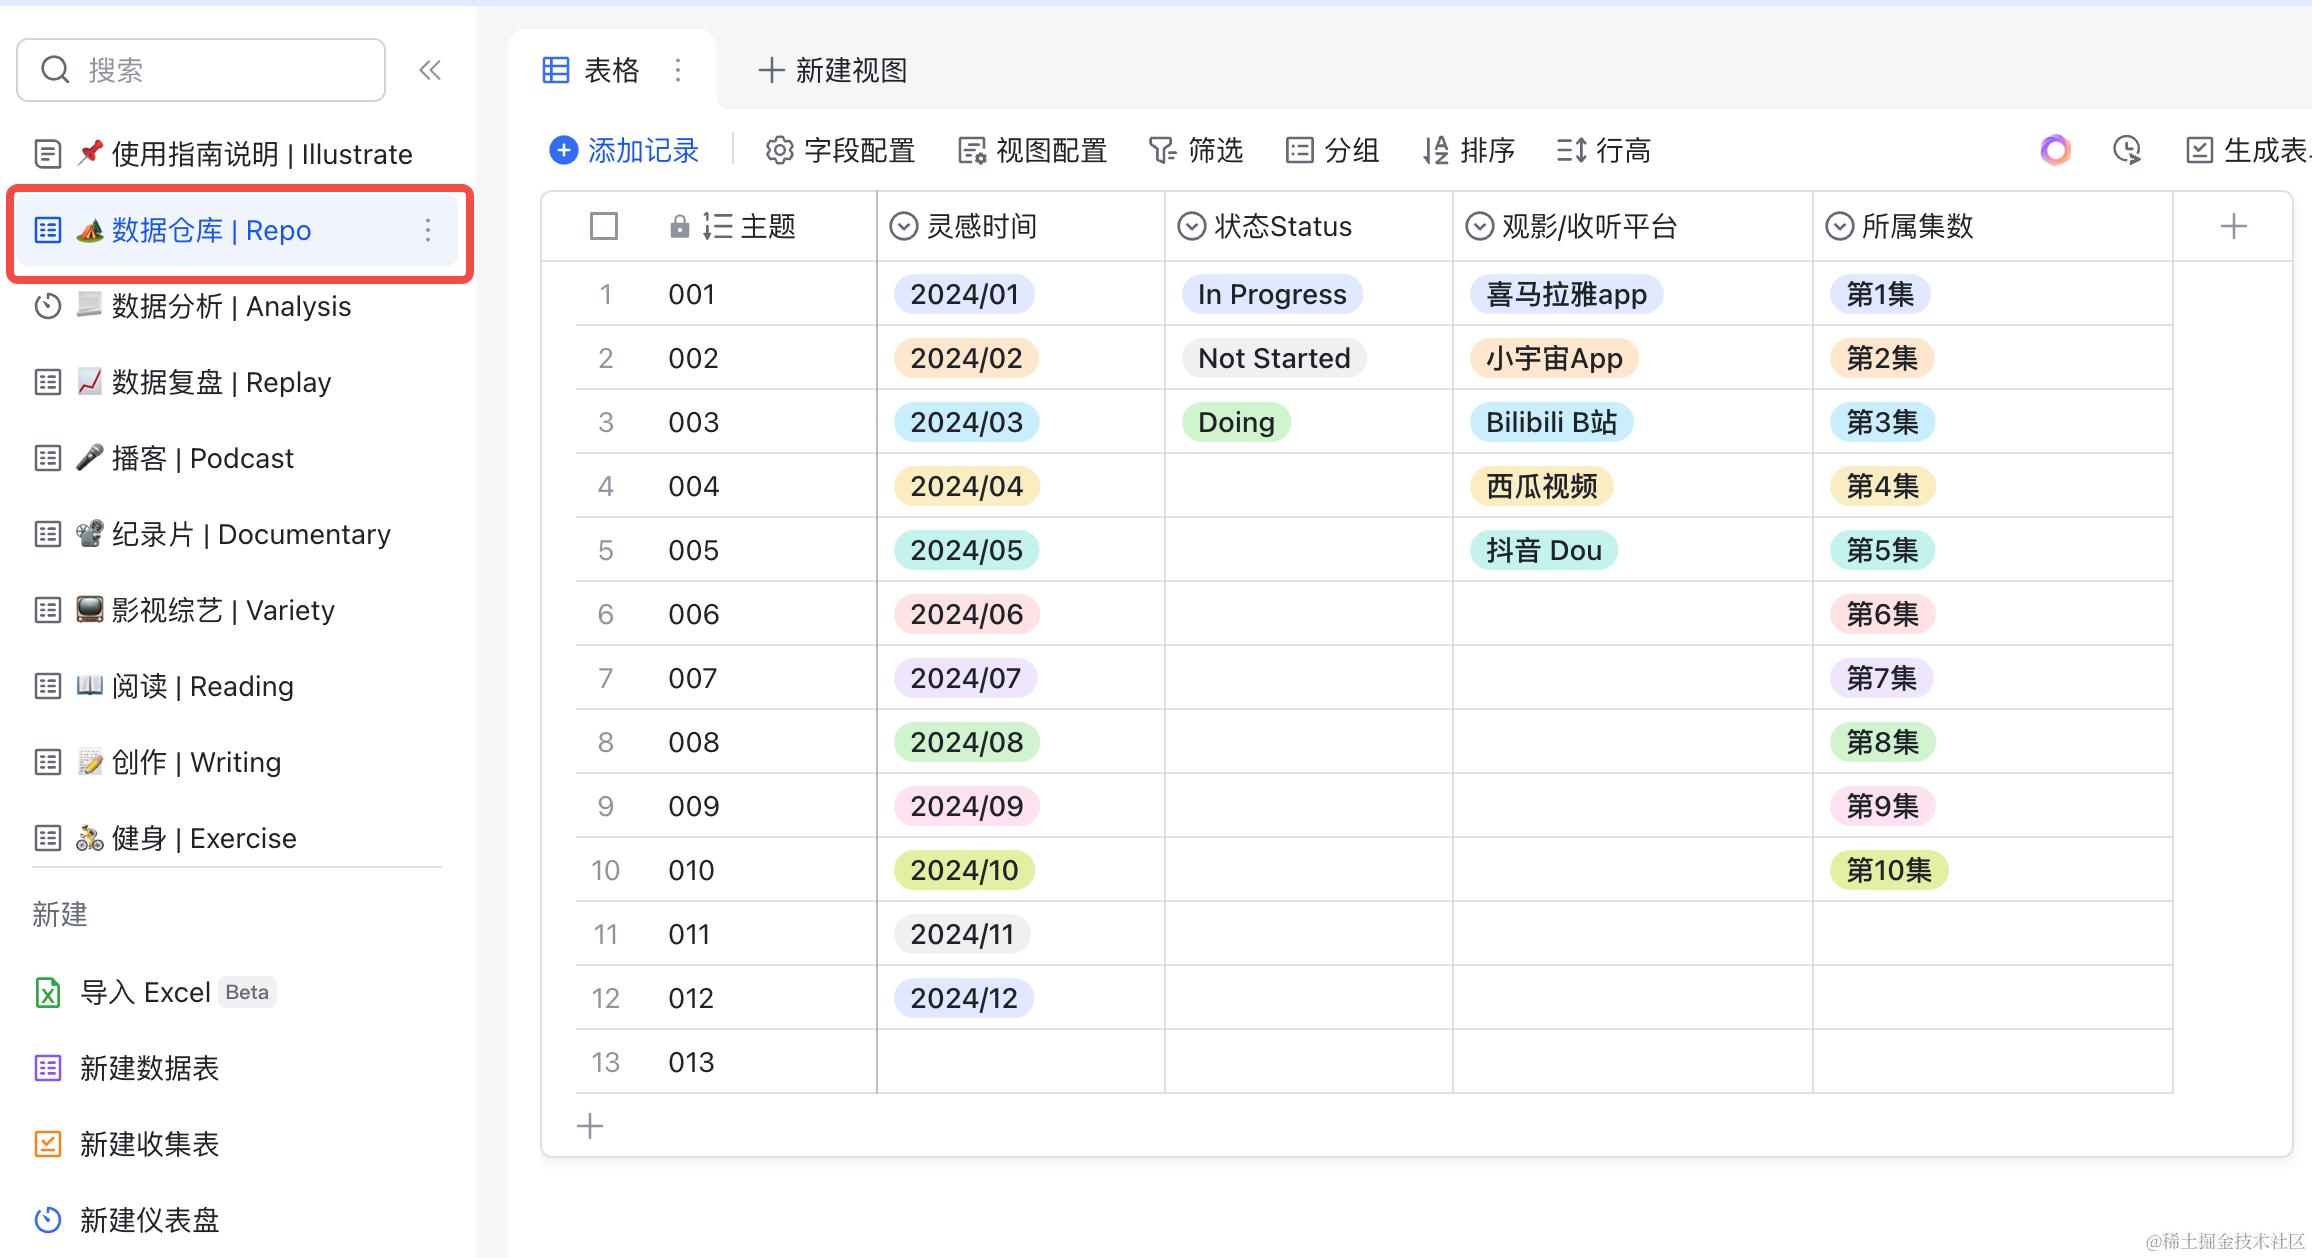Open the 数据仓库 | Repo table options menu
The width and height of the screenshot is (2312, 1258).
[428, 230]
